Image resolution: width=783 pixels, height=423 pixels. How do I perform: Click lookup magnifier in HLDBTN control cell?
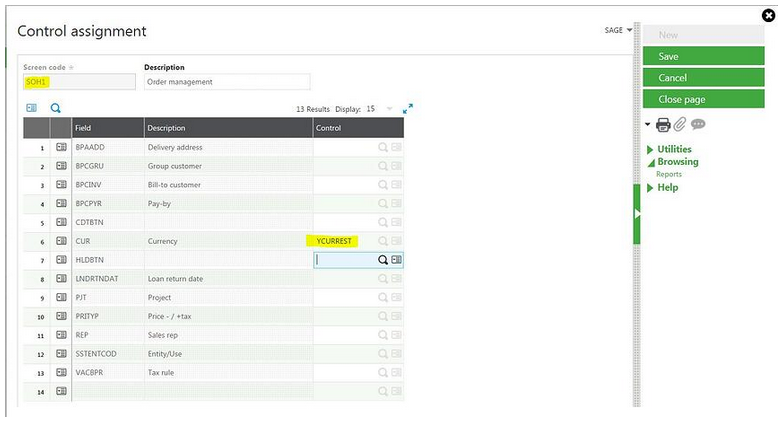click(382, 260)
